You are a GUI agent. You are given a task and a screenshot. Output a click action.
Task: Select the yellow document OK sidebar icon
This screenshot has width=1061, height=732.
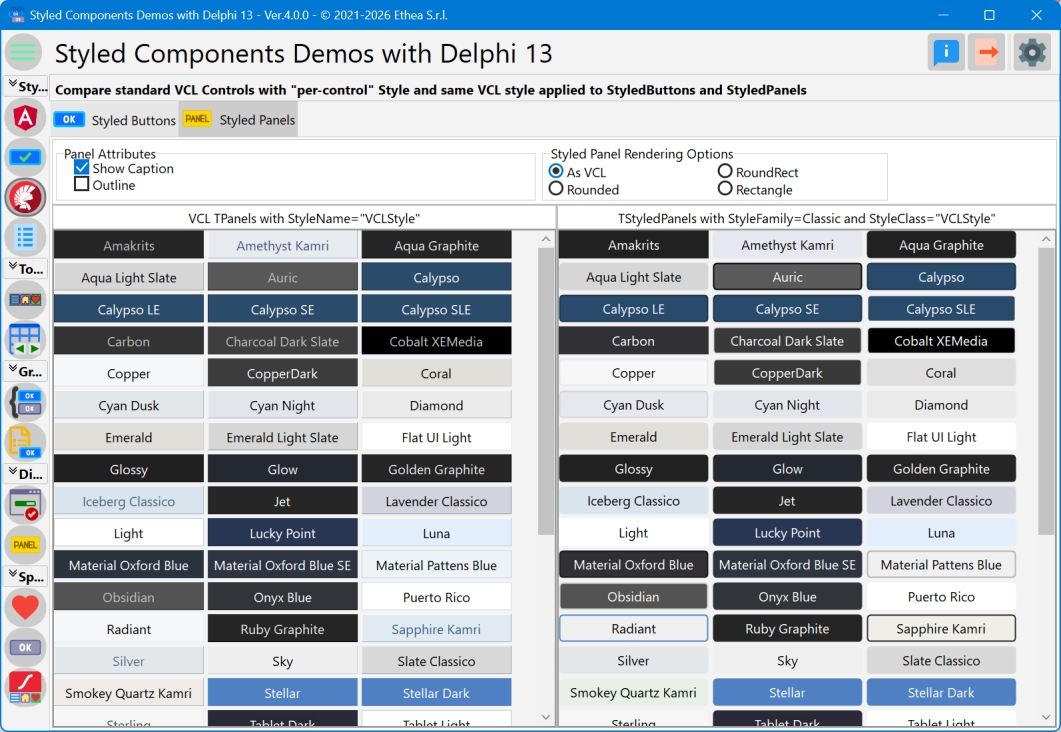[x=25, y=442]
